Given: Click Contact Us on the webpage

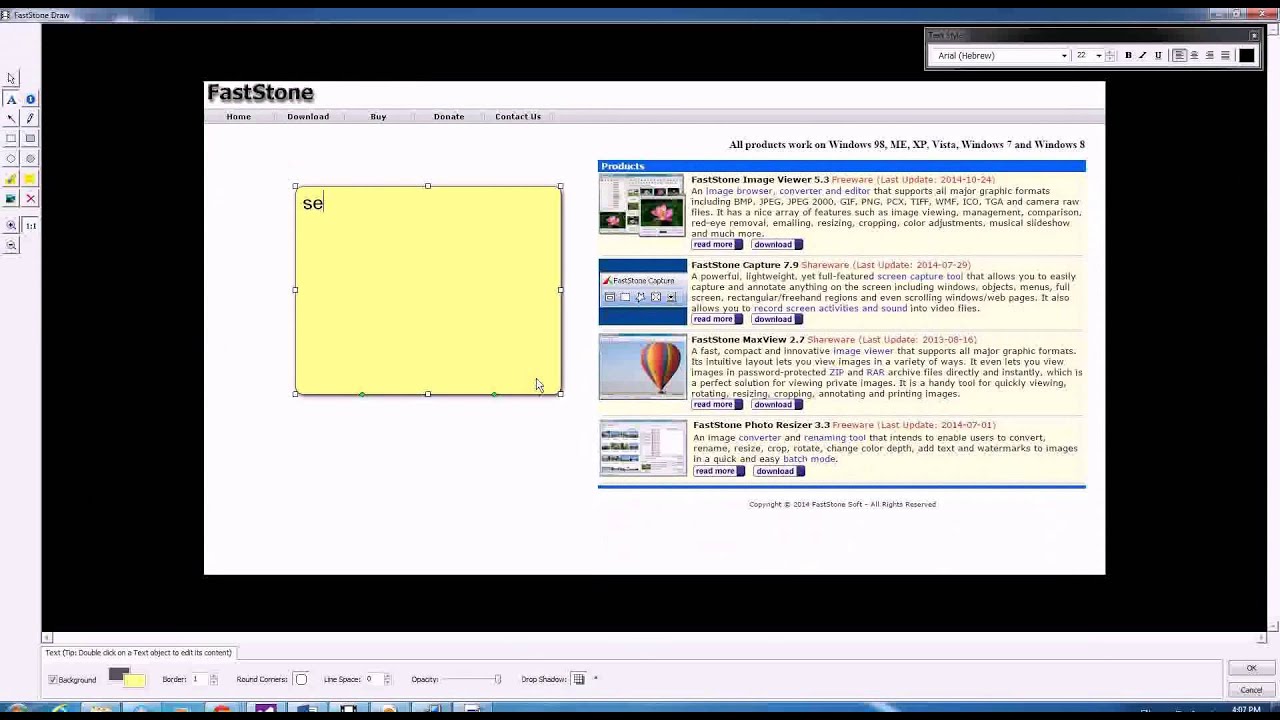Looking at the screenshot, I should [x=518, y=117].
